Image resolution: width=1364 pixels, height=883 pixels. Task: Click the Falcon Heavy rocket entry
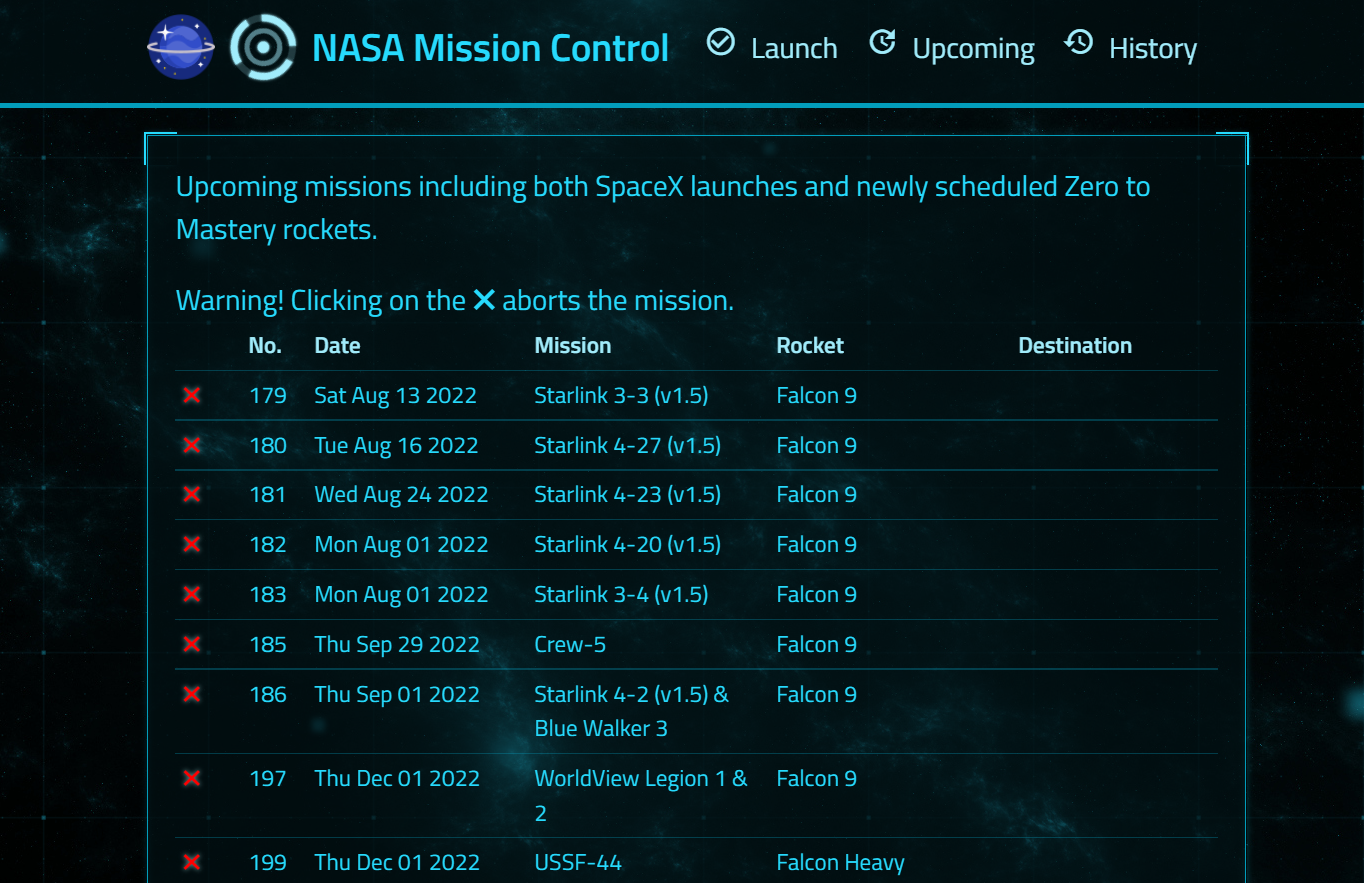(x=840, y=862)
